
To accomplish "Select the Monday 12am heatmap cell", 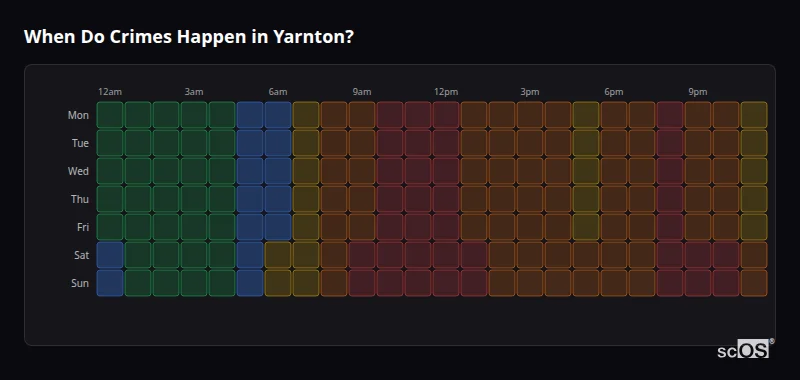I will 110,115.
